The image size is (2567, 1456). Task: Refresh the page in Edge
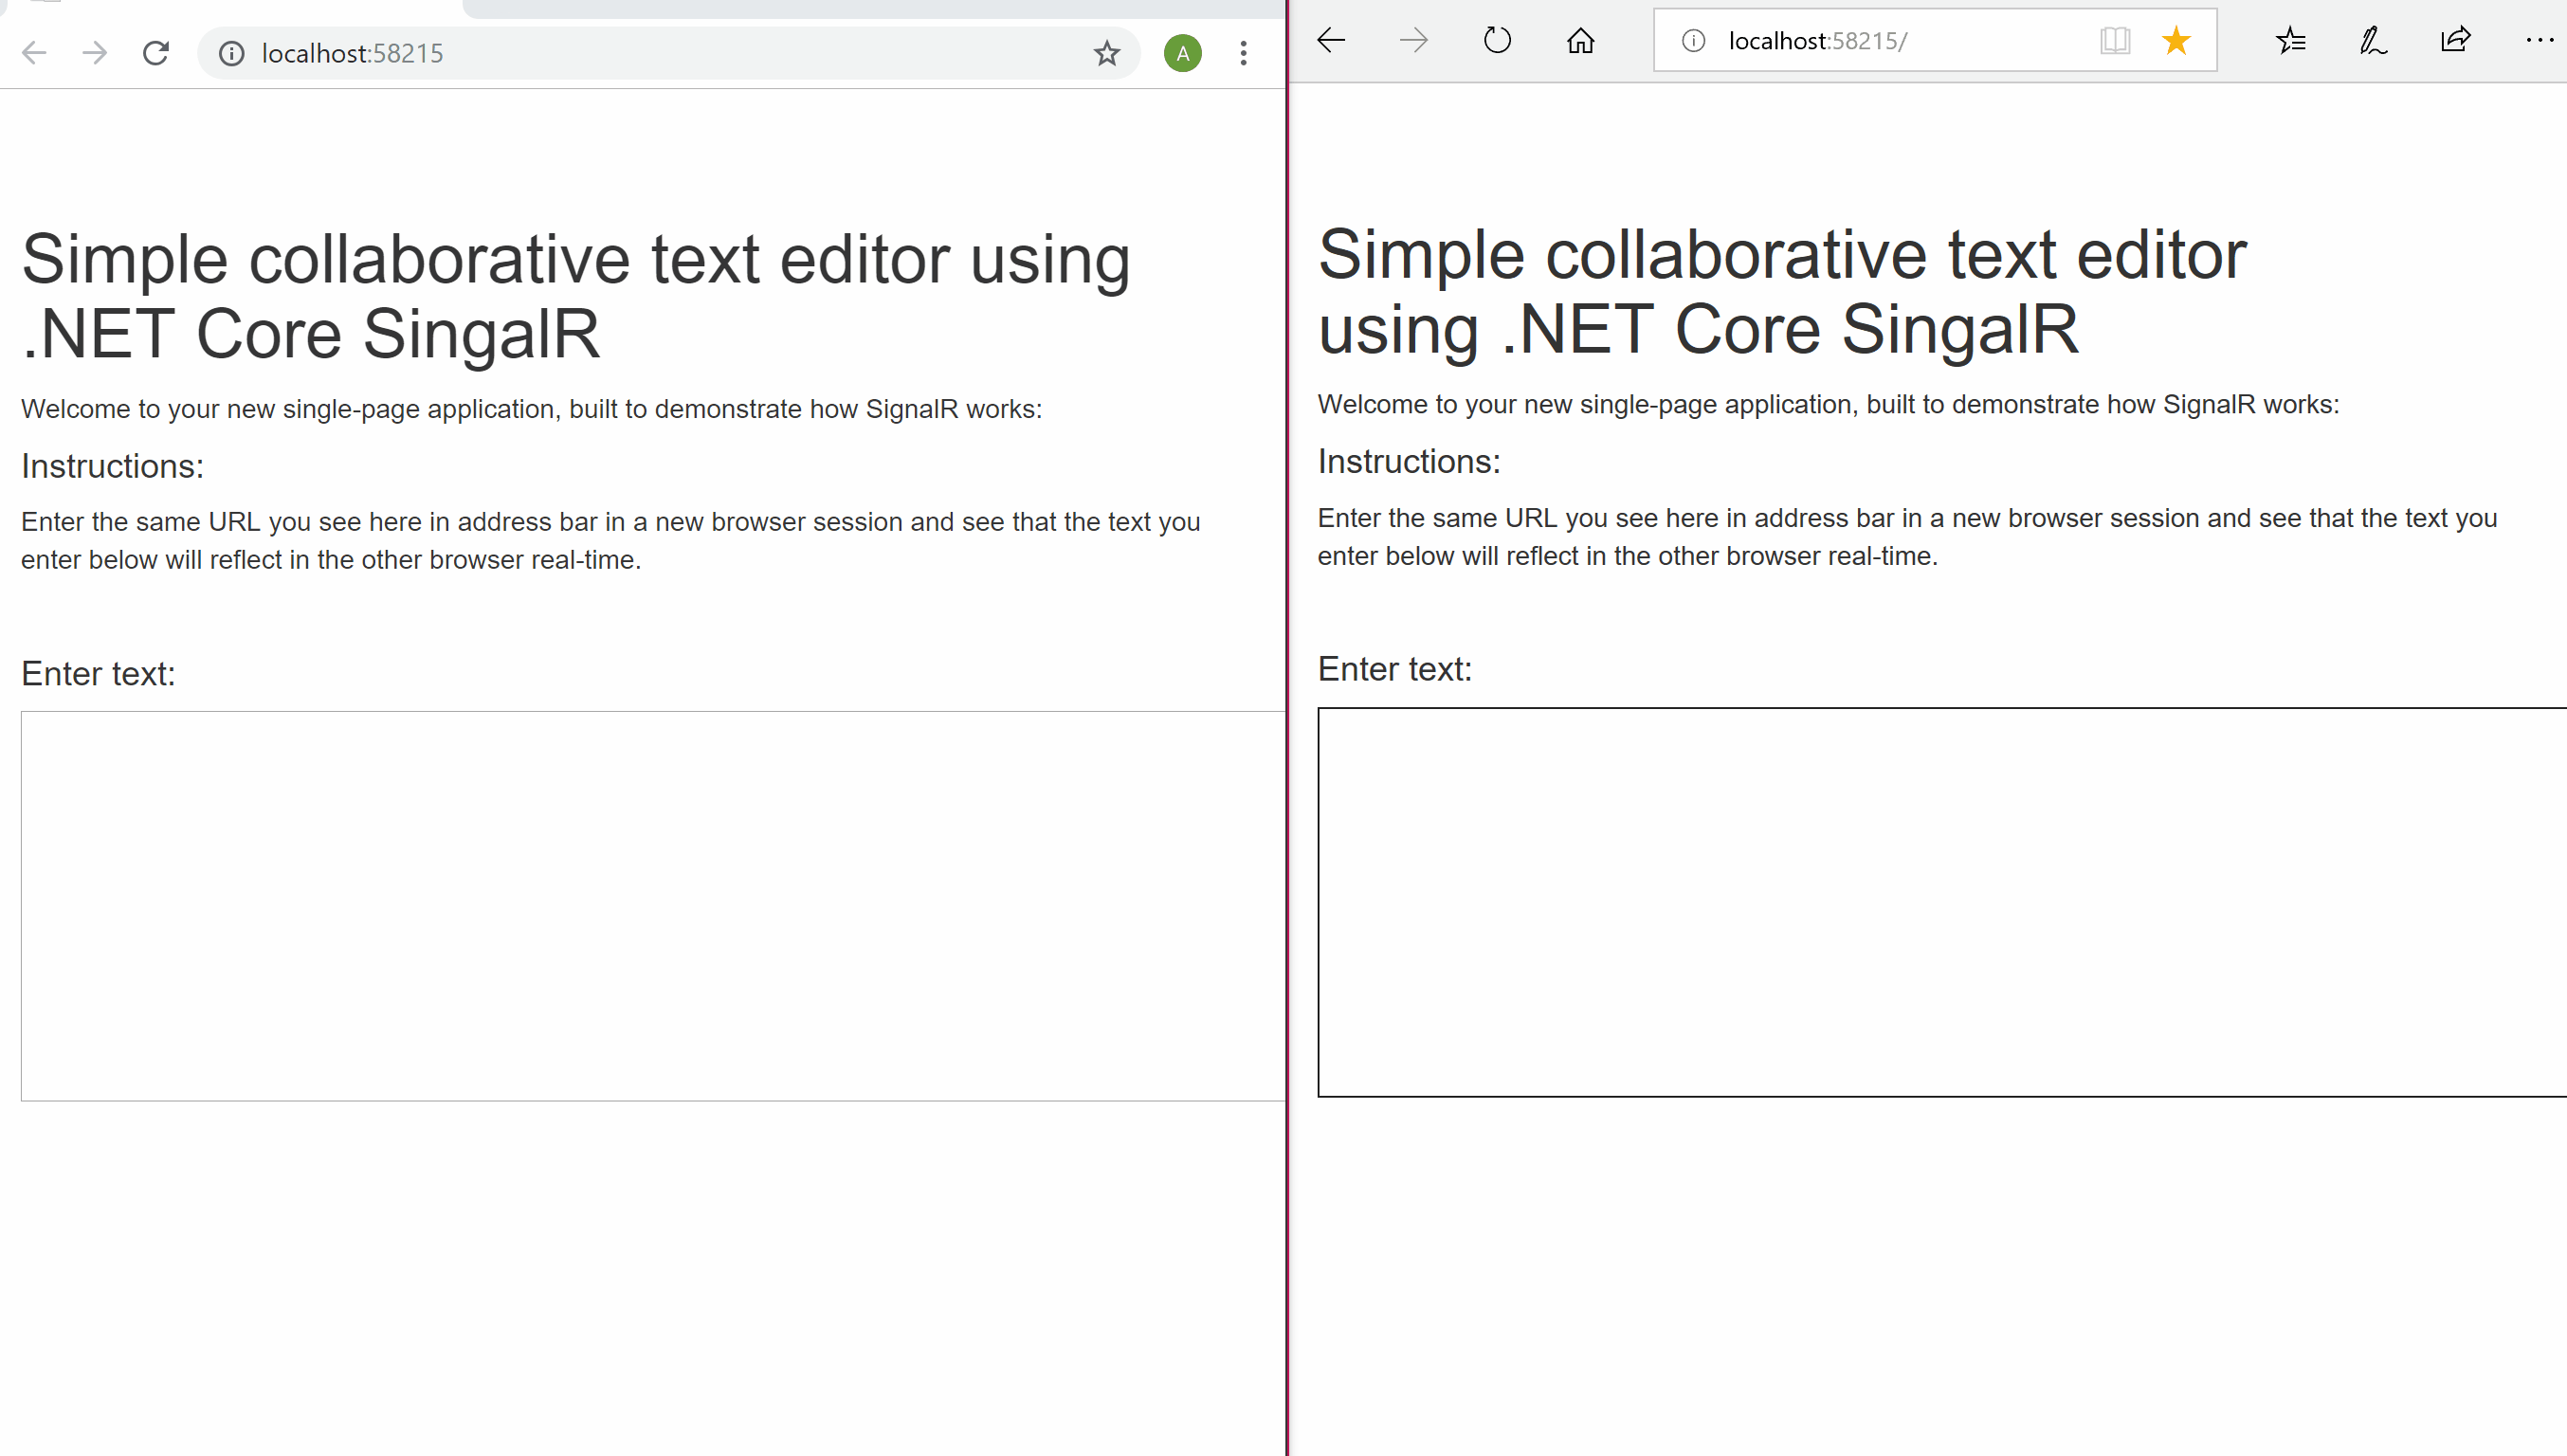click(x=1497, y=40)
